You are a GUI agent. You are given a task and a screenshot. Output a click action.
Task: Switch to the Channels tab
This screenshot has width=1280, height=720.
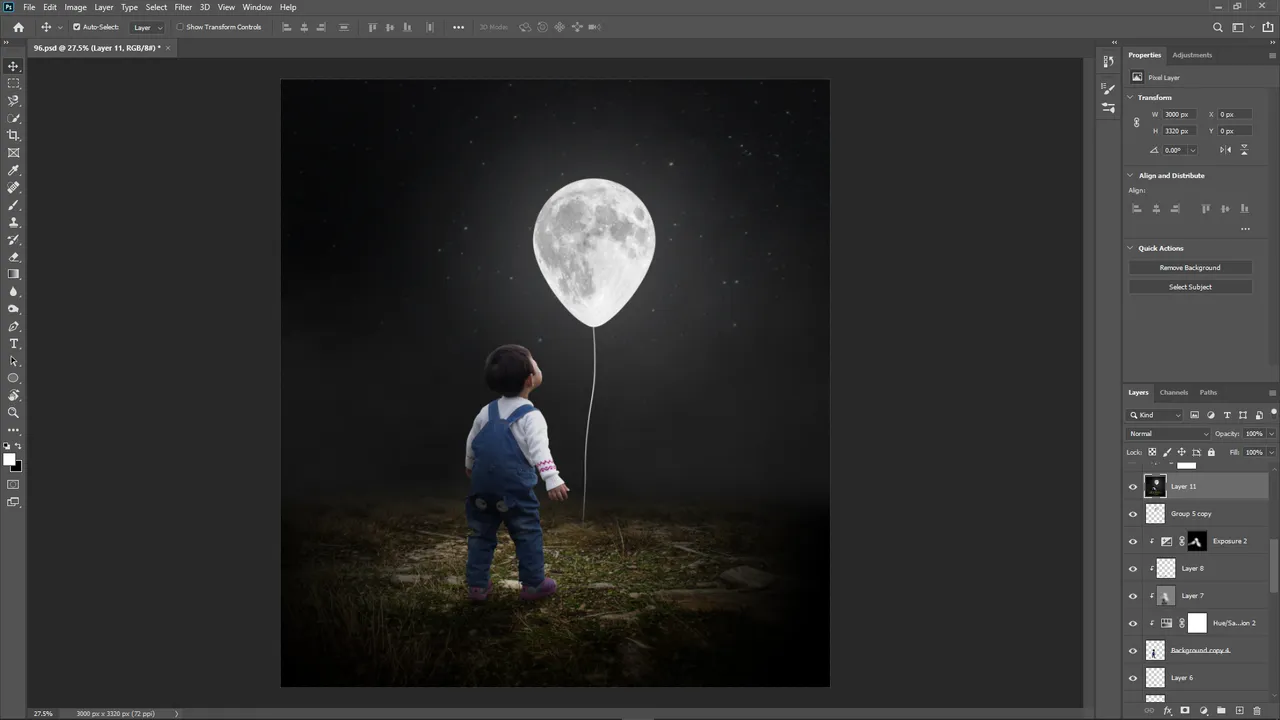pyautogui.click(x=1174, y=392)
